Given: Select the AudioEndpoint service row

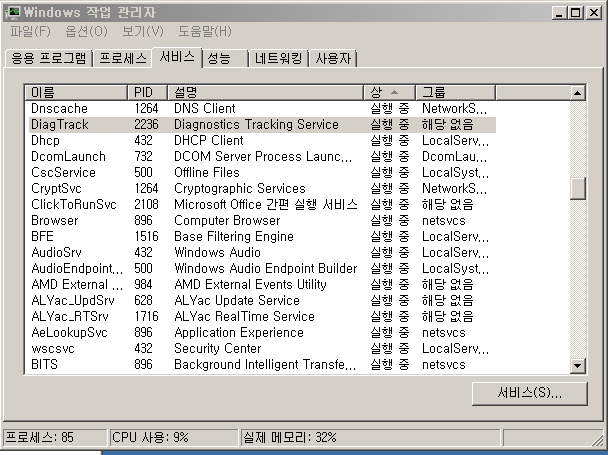Looking at the screenshot, I should click(x=262, y=268).
